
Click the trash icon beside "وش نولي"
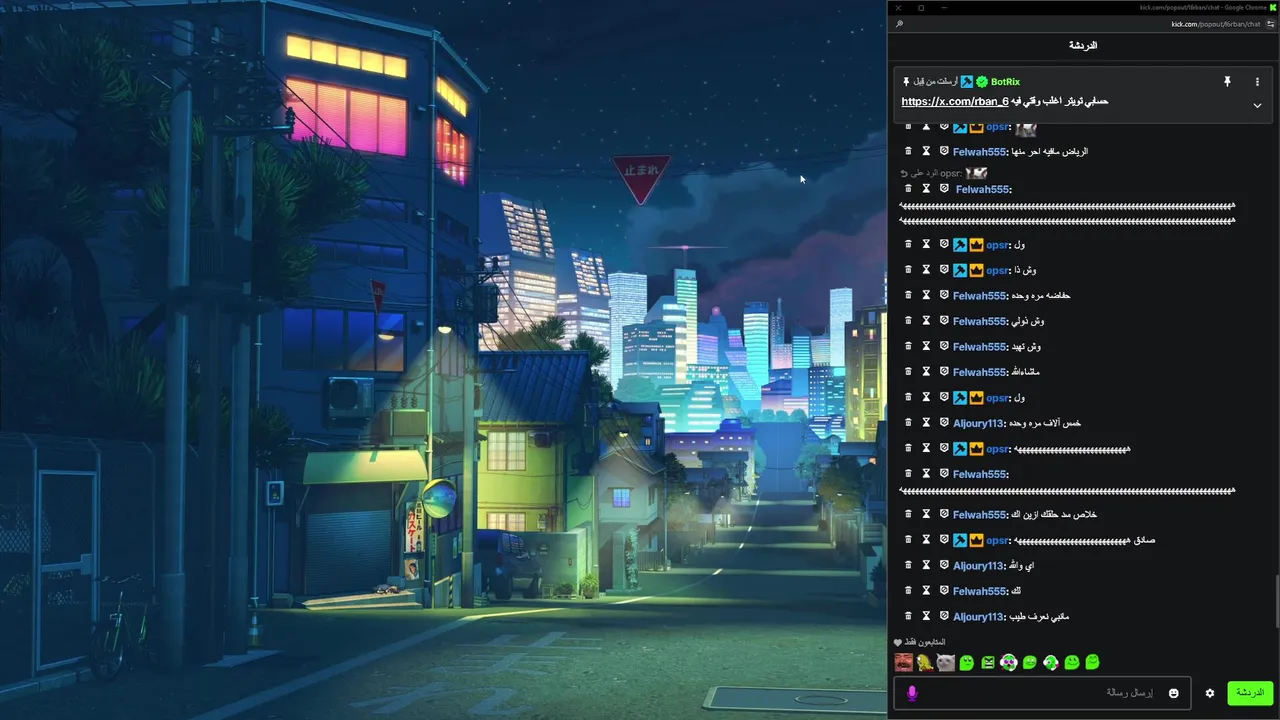[908, 321]
